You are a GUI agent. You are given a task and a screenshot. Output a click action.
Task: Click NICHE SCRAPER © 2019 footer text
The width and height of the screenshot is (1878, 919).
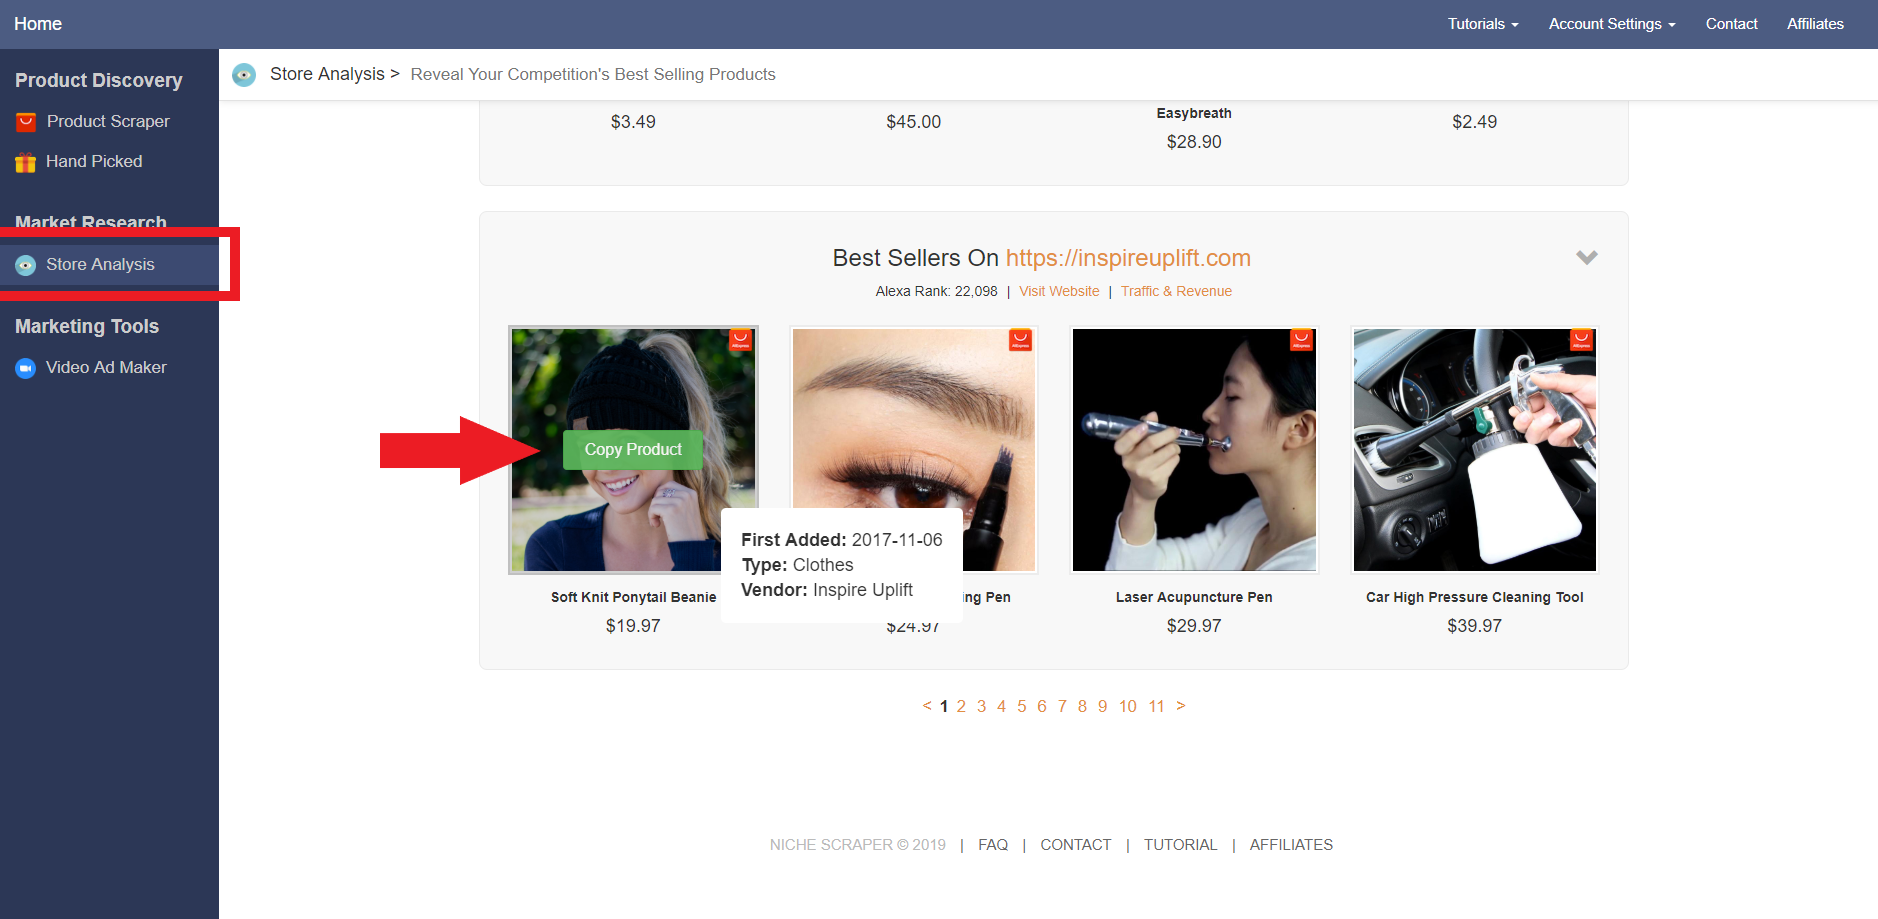(x=858, y=845)
